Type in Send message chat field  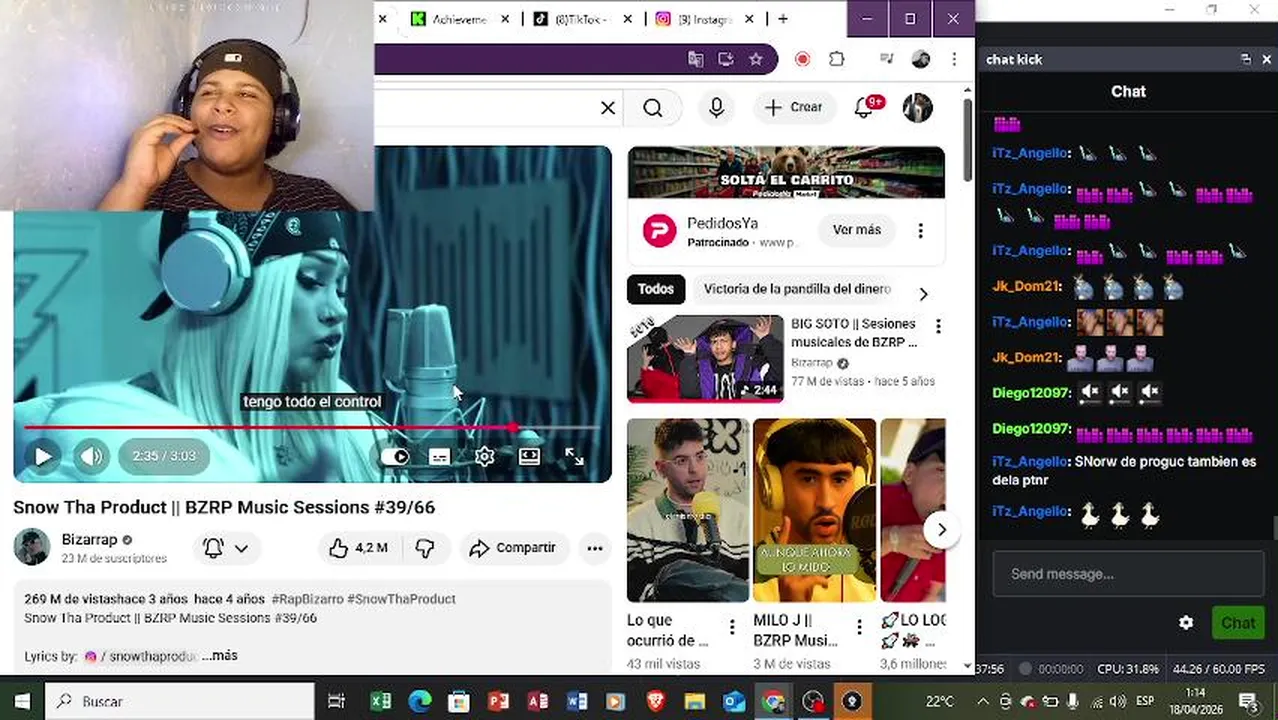point(1127,574)
